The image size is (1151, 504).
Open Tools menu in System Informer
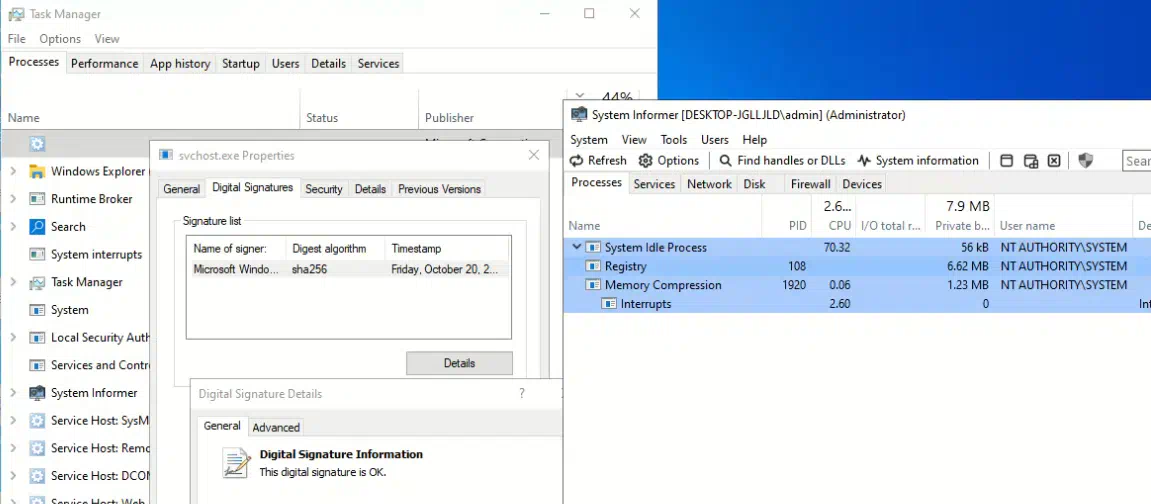tap(674, 139)
